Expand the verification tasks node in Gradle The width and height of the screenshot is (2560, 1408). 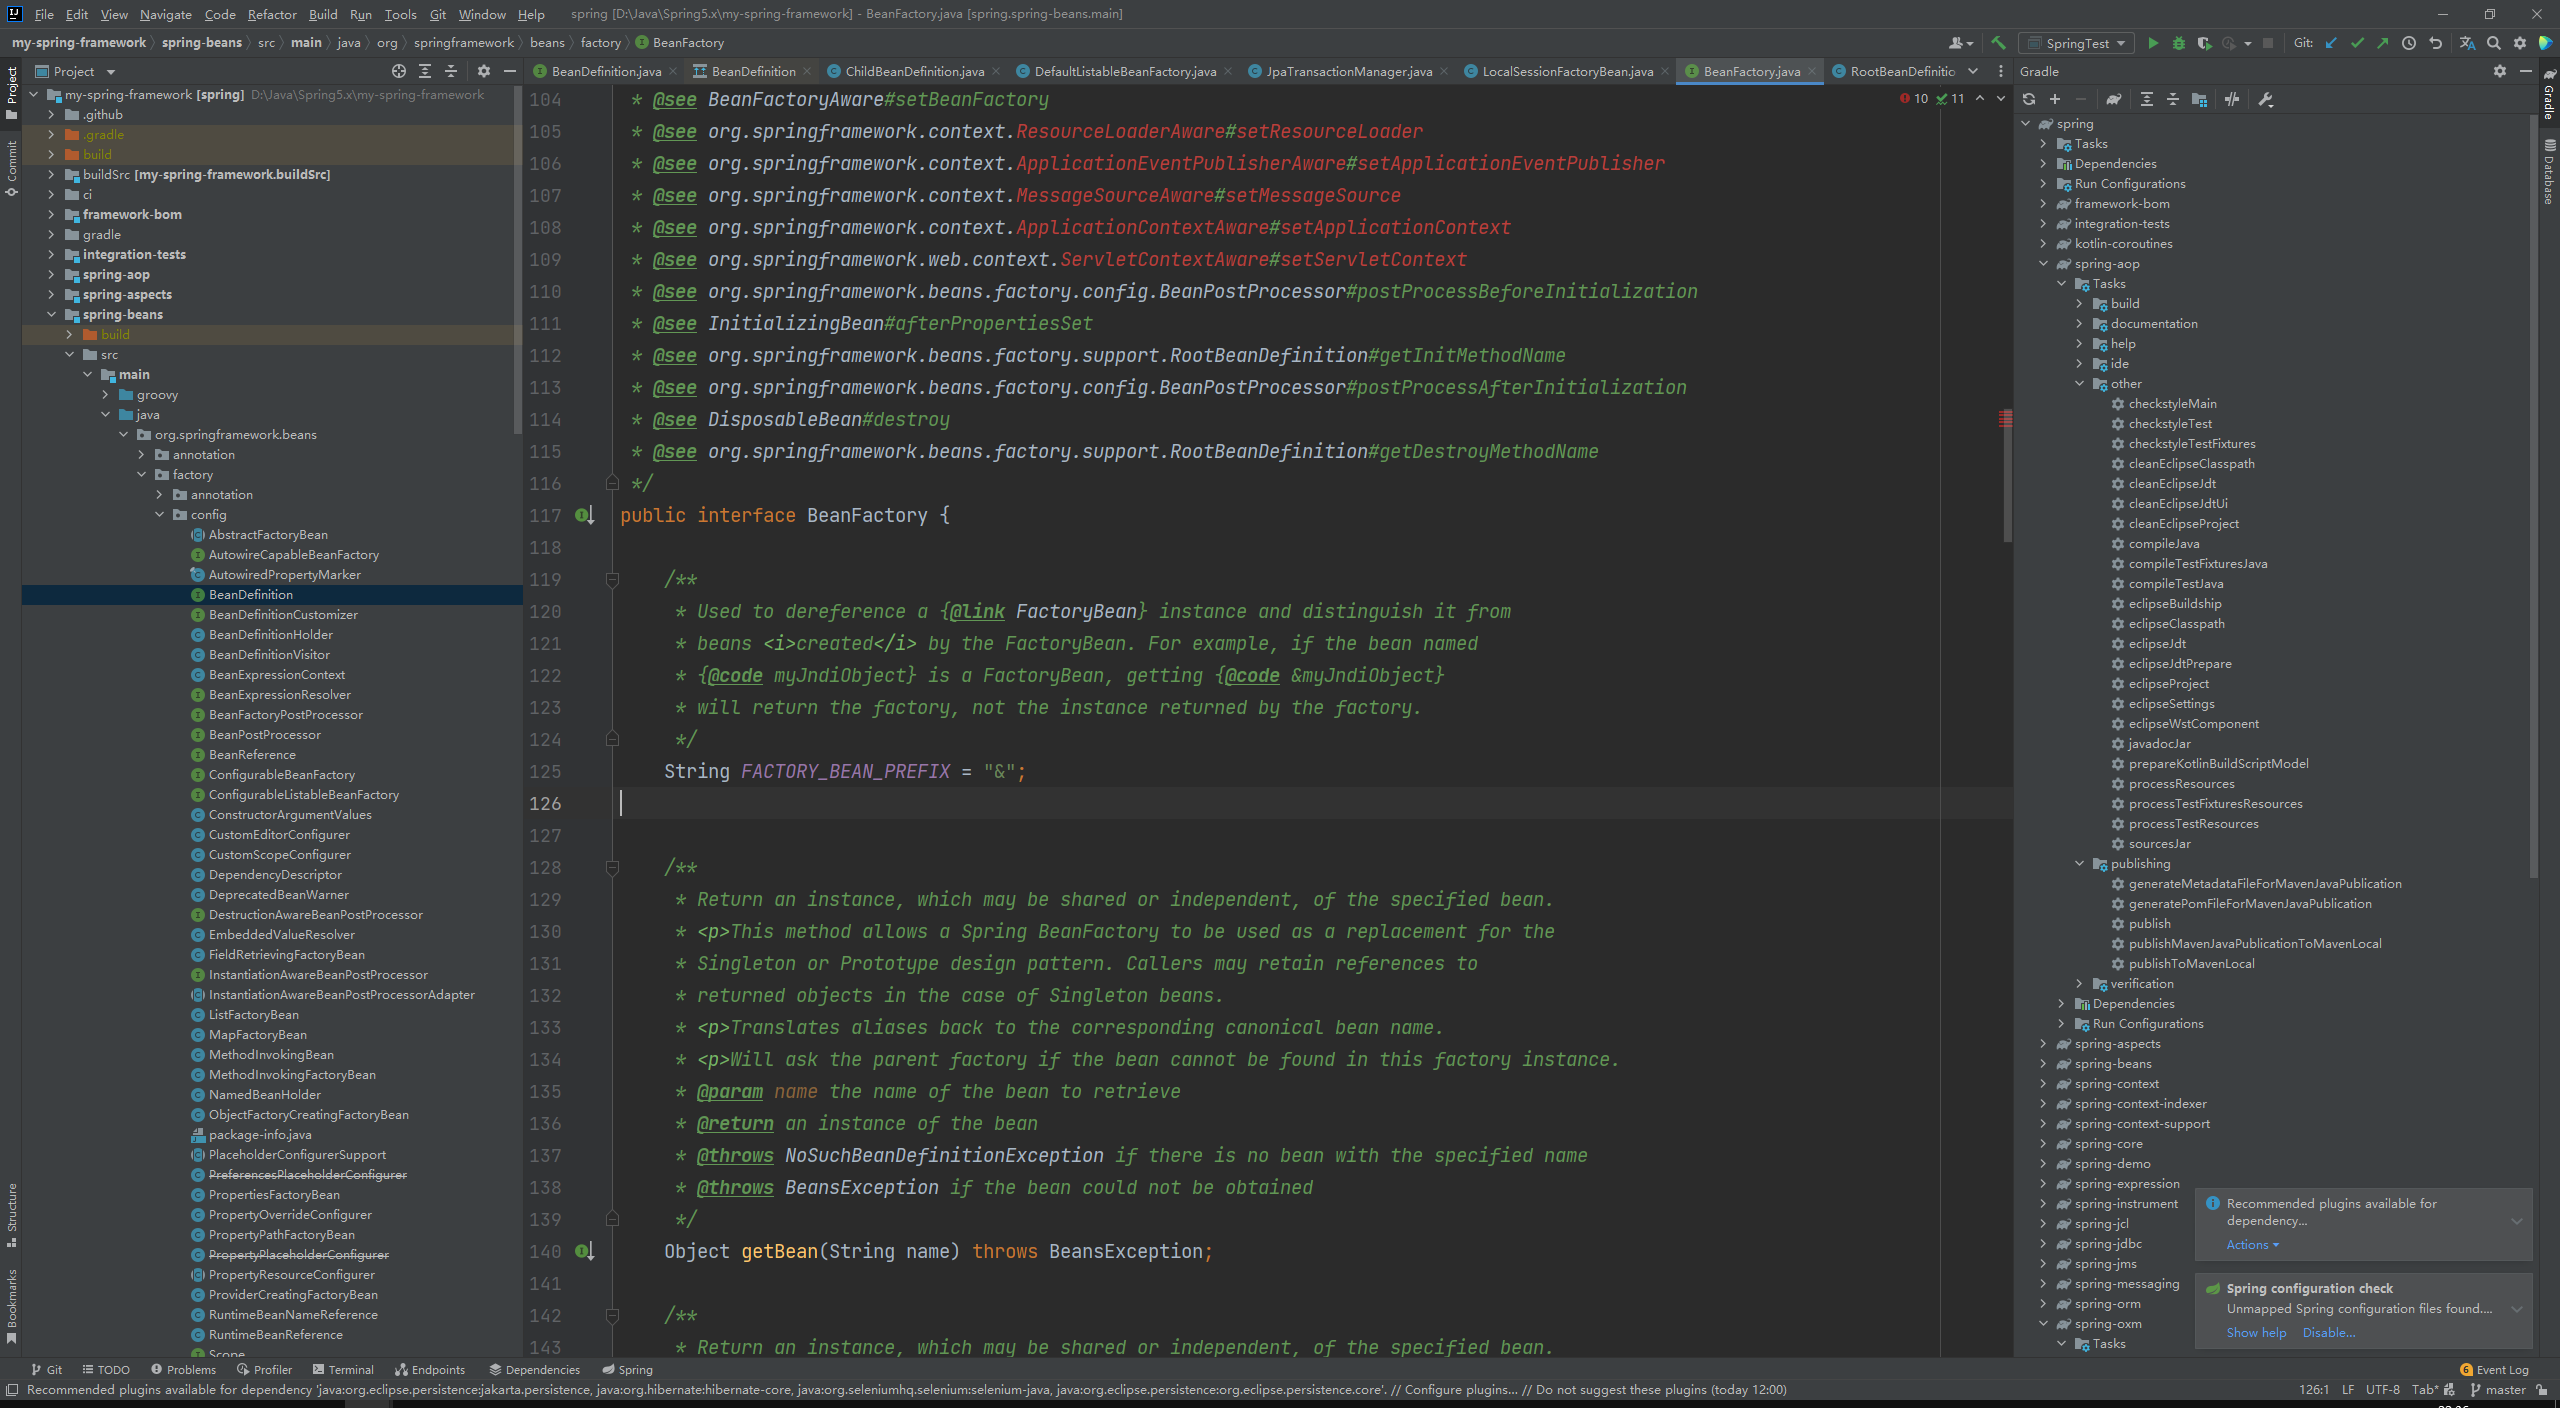click(2080, 984)
